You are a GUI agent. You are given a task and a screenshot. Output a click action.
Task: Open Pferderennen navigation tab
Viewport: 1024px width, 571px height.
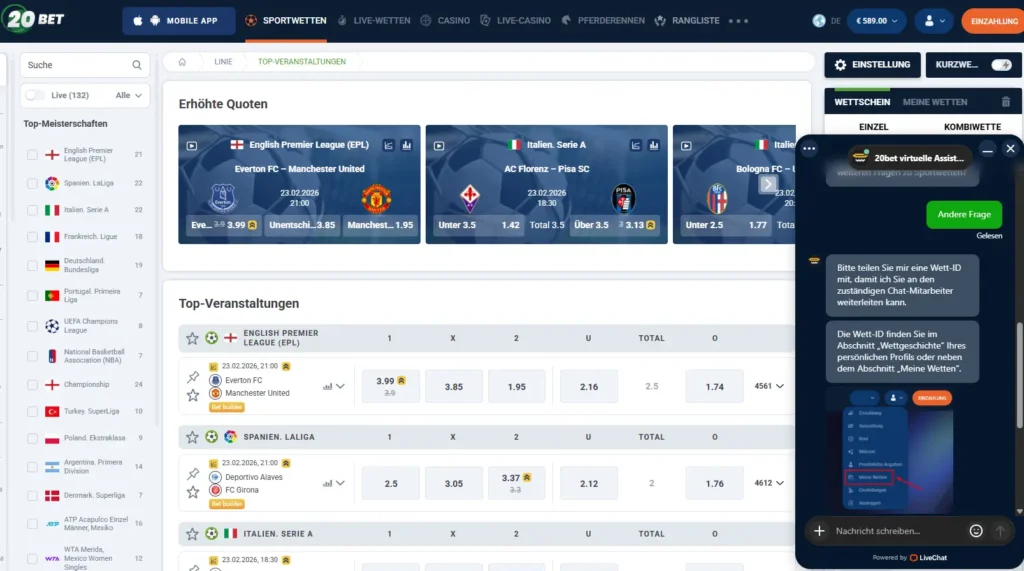point(603,21)
